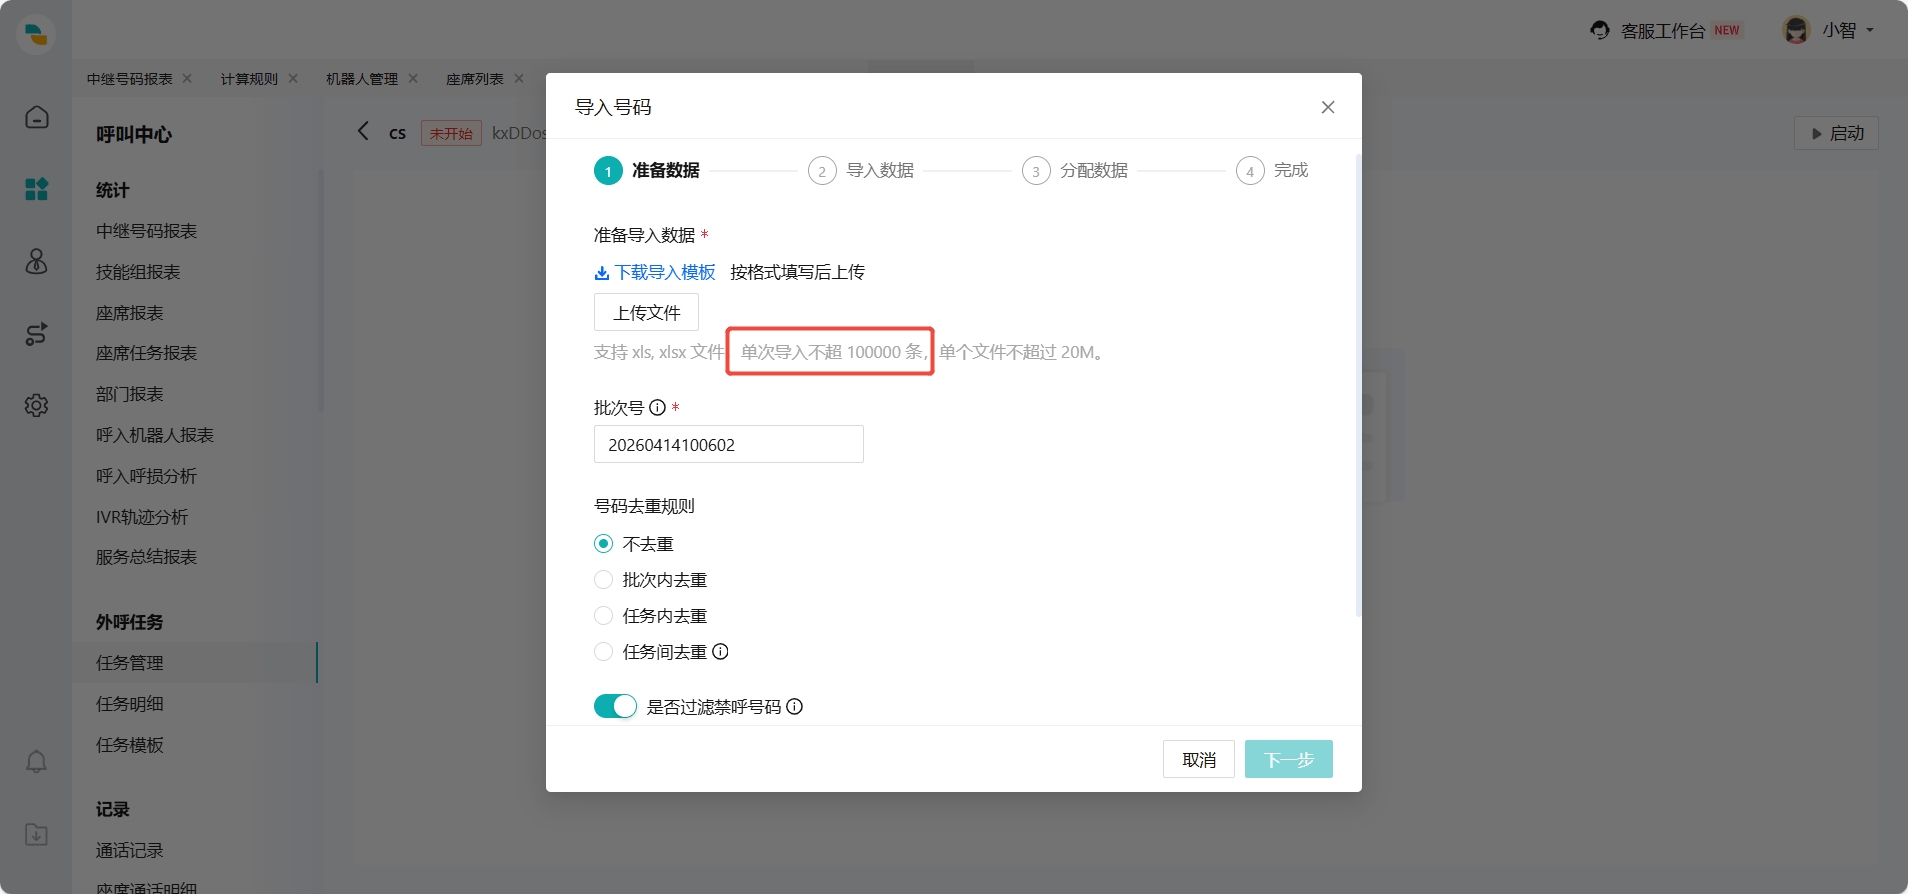Toggle the 是否过滤禁呼号码 switch
Viewport: 1908px width, 894px height.
615,706
